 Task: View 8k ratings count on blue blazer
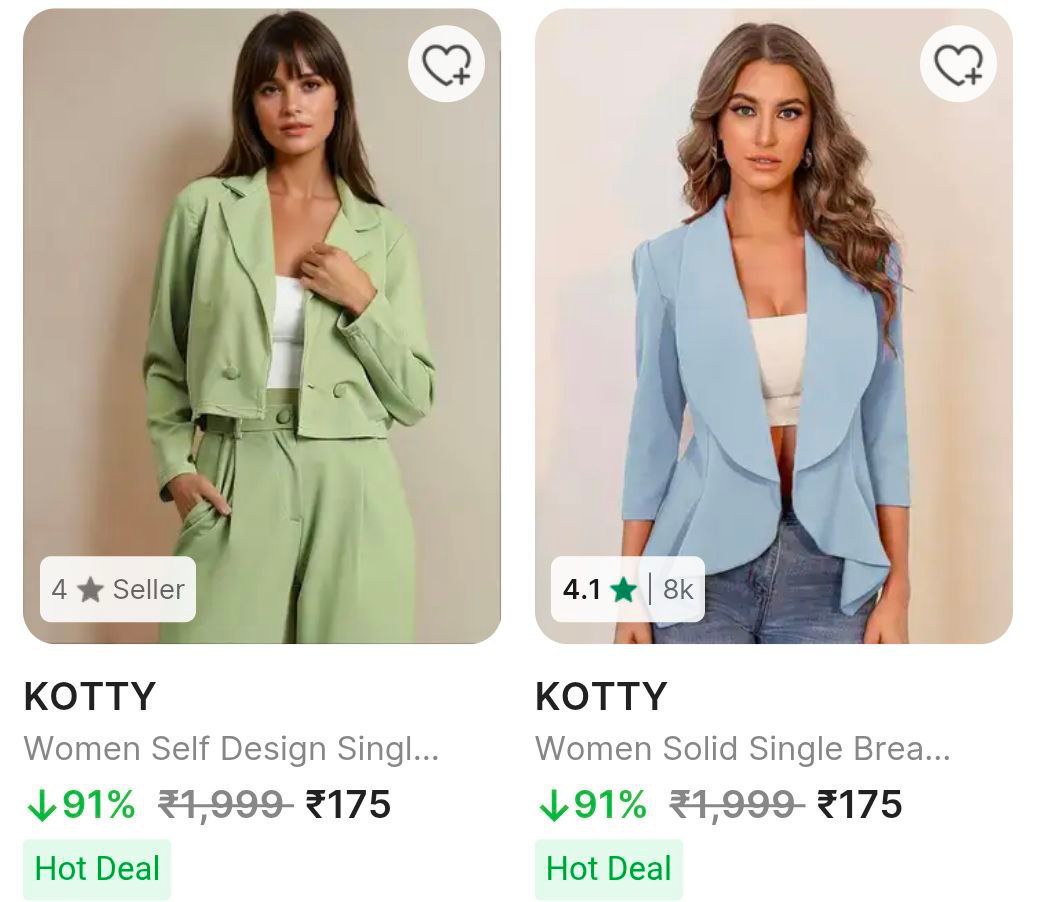[678, 590]
